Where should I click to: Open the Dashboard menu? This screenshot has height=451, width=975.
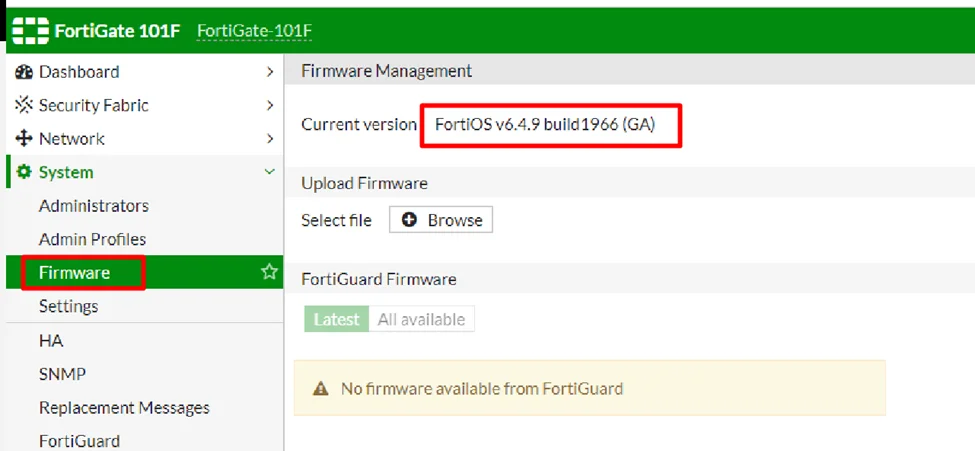[144, 72]
